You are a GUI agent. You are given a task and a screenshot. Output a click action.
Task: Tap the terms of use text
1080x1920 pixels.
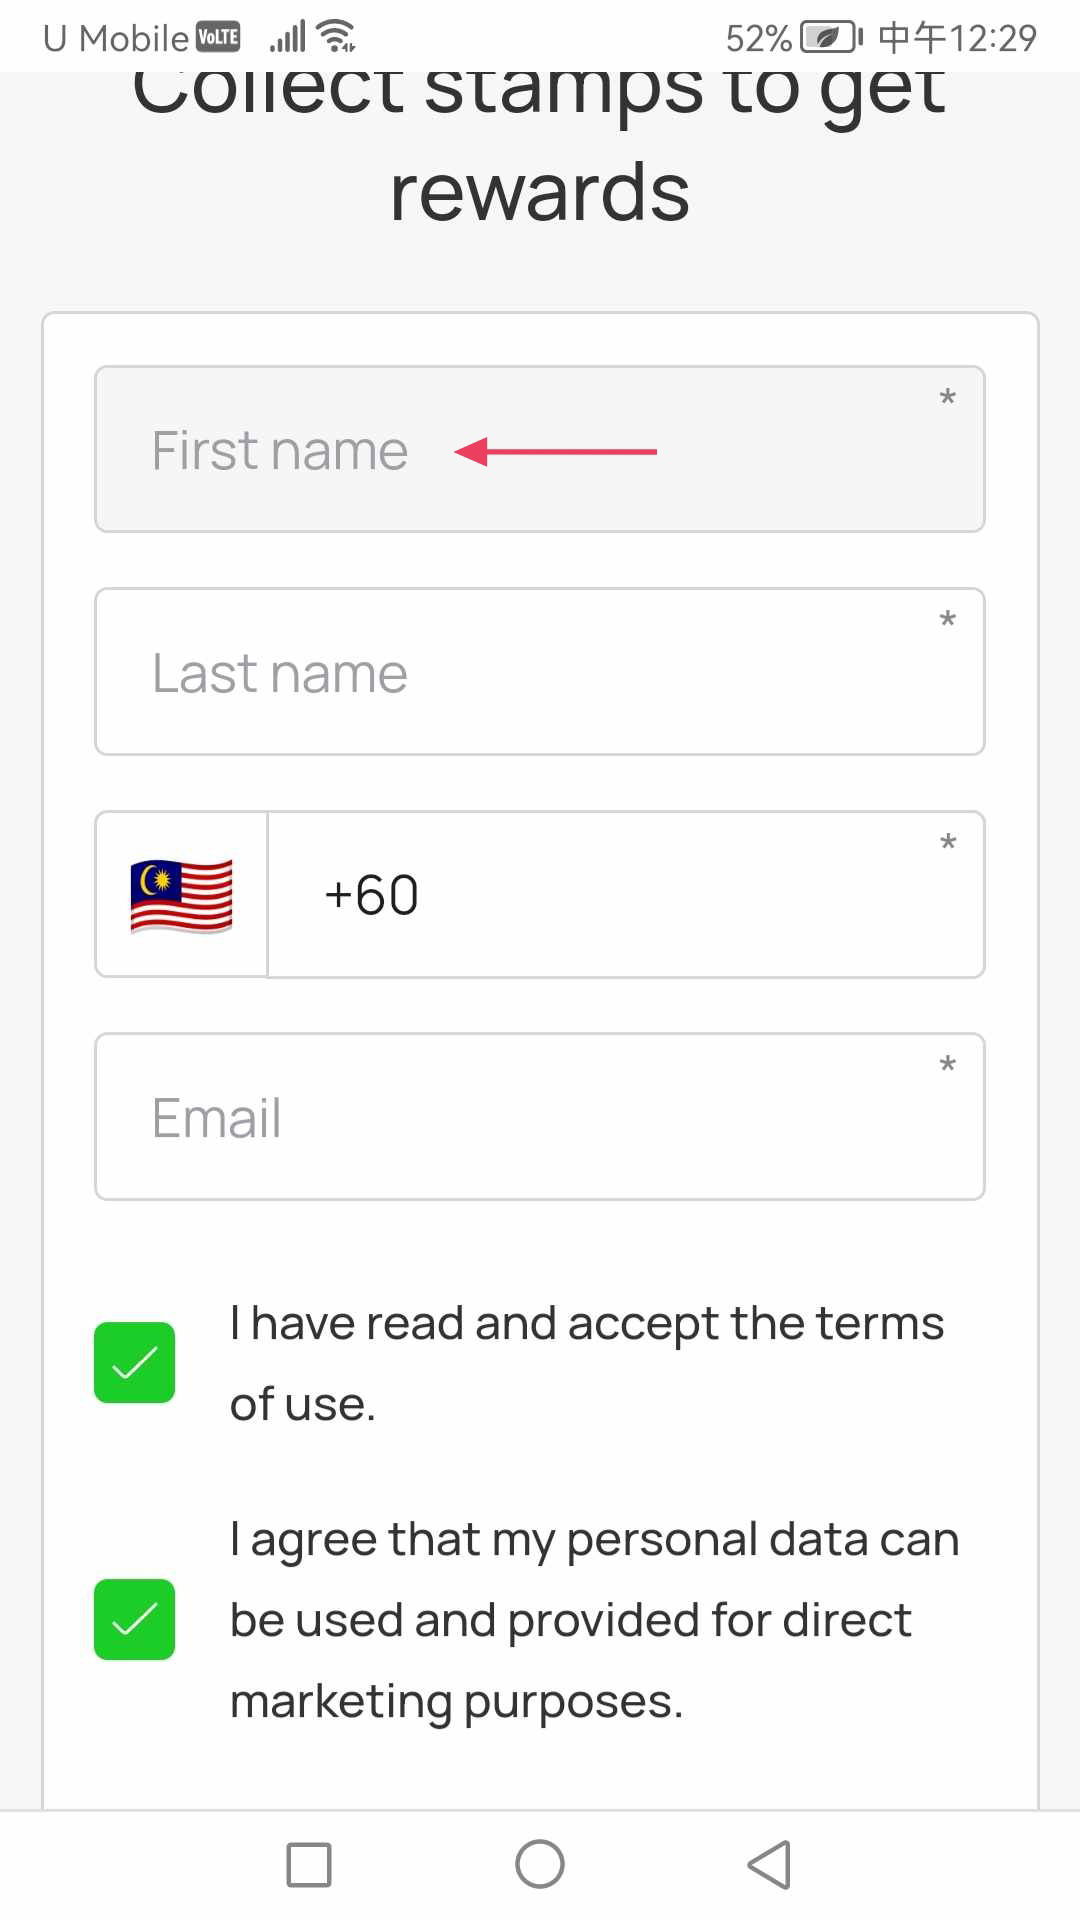(587, 1363)
